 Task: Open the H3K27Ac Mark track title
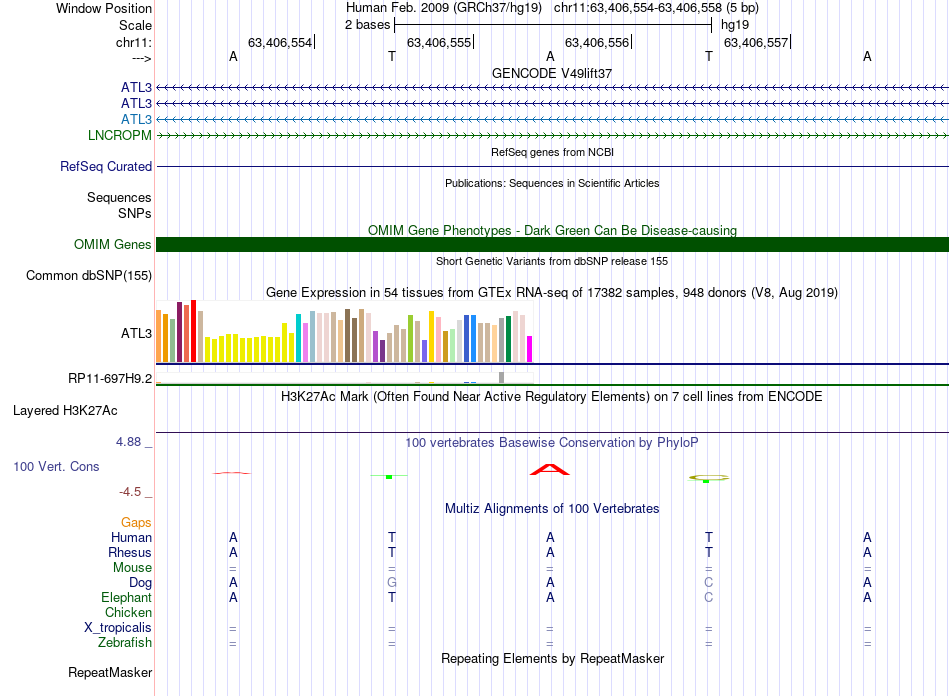[x=552, y=397]
